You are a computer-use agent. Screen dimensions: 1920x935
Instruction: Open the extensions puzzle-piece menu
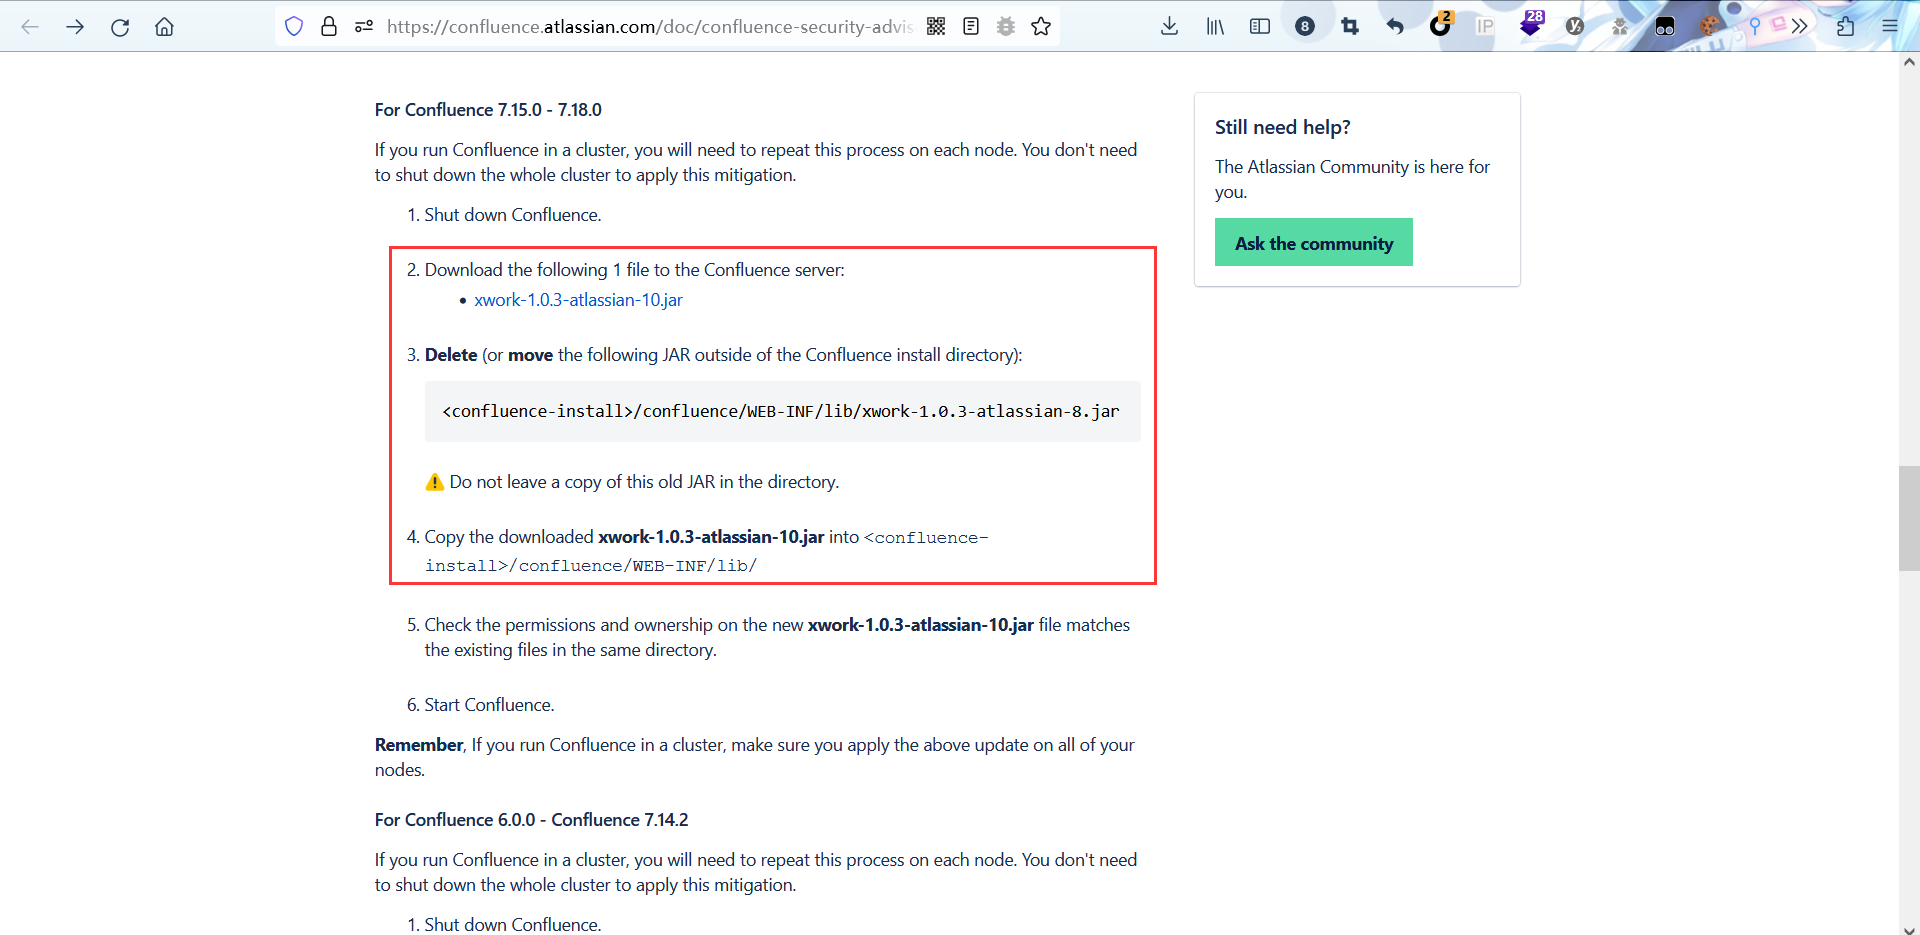coord(1845,27)
